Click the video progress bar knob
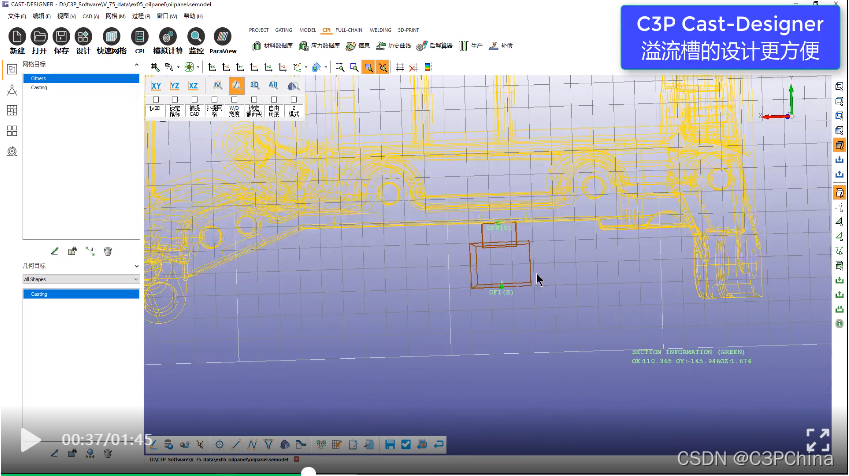Viewport: 849px width, 476px height. tap(308, 473)
